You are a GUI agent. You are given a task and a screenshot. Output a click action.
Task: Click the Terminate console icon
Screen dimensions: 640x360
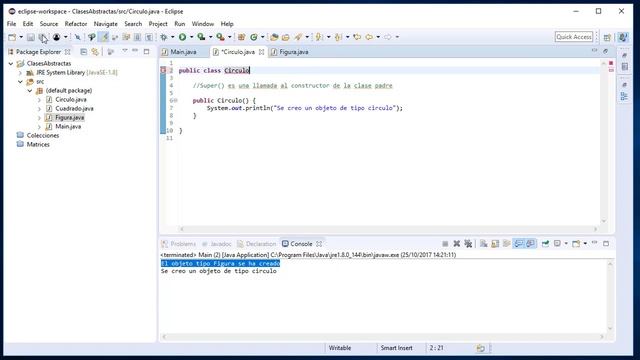coord(445,244)
